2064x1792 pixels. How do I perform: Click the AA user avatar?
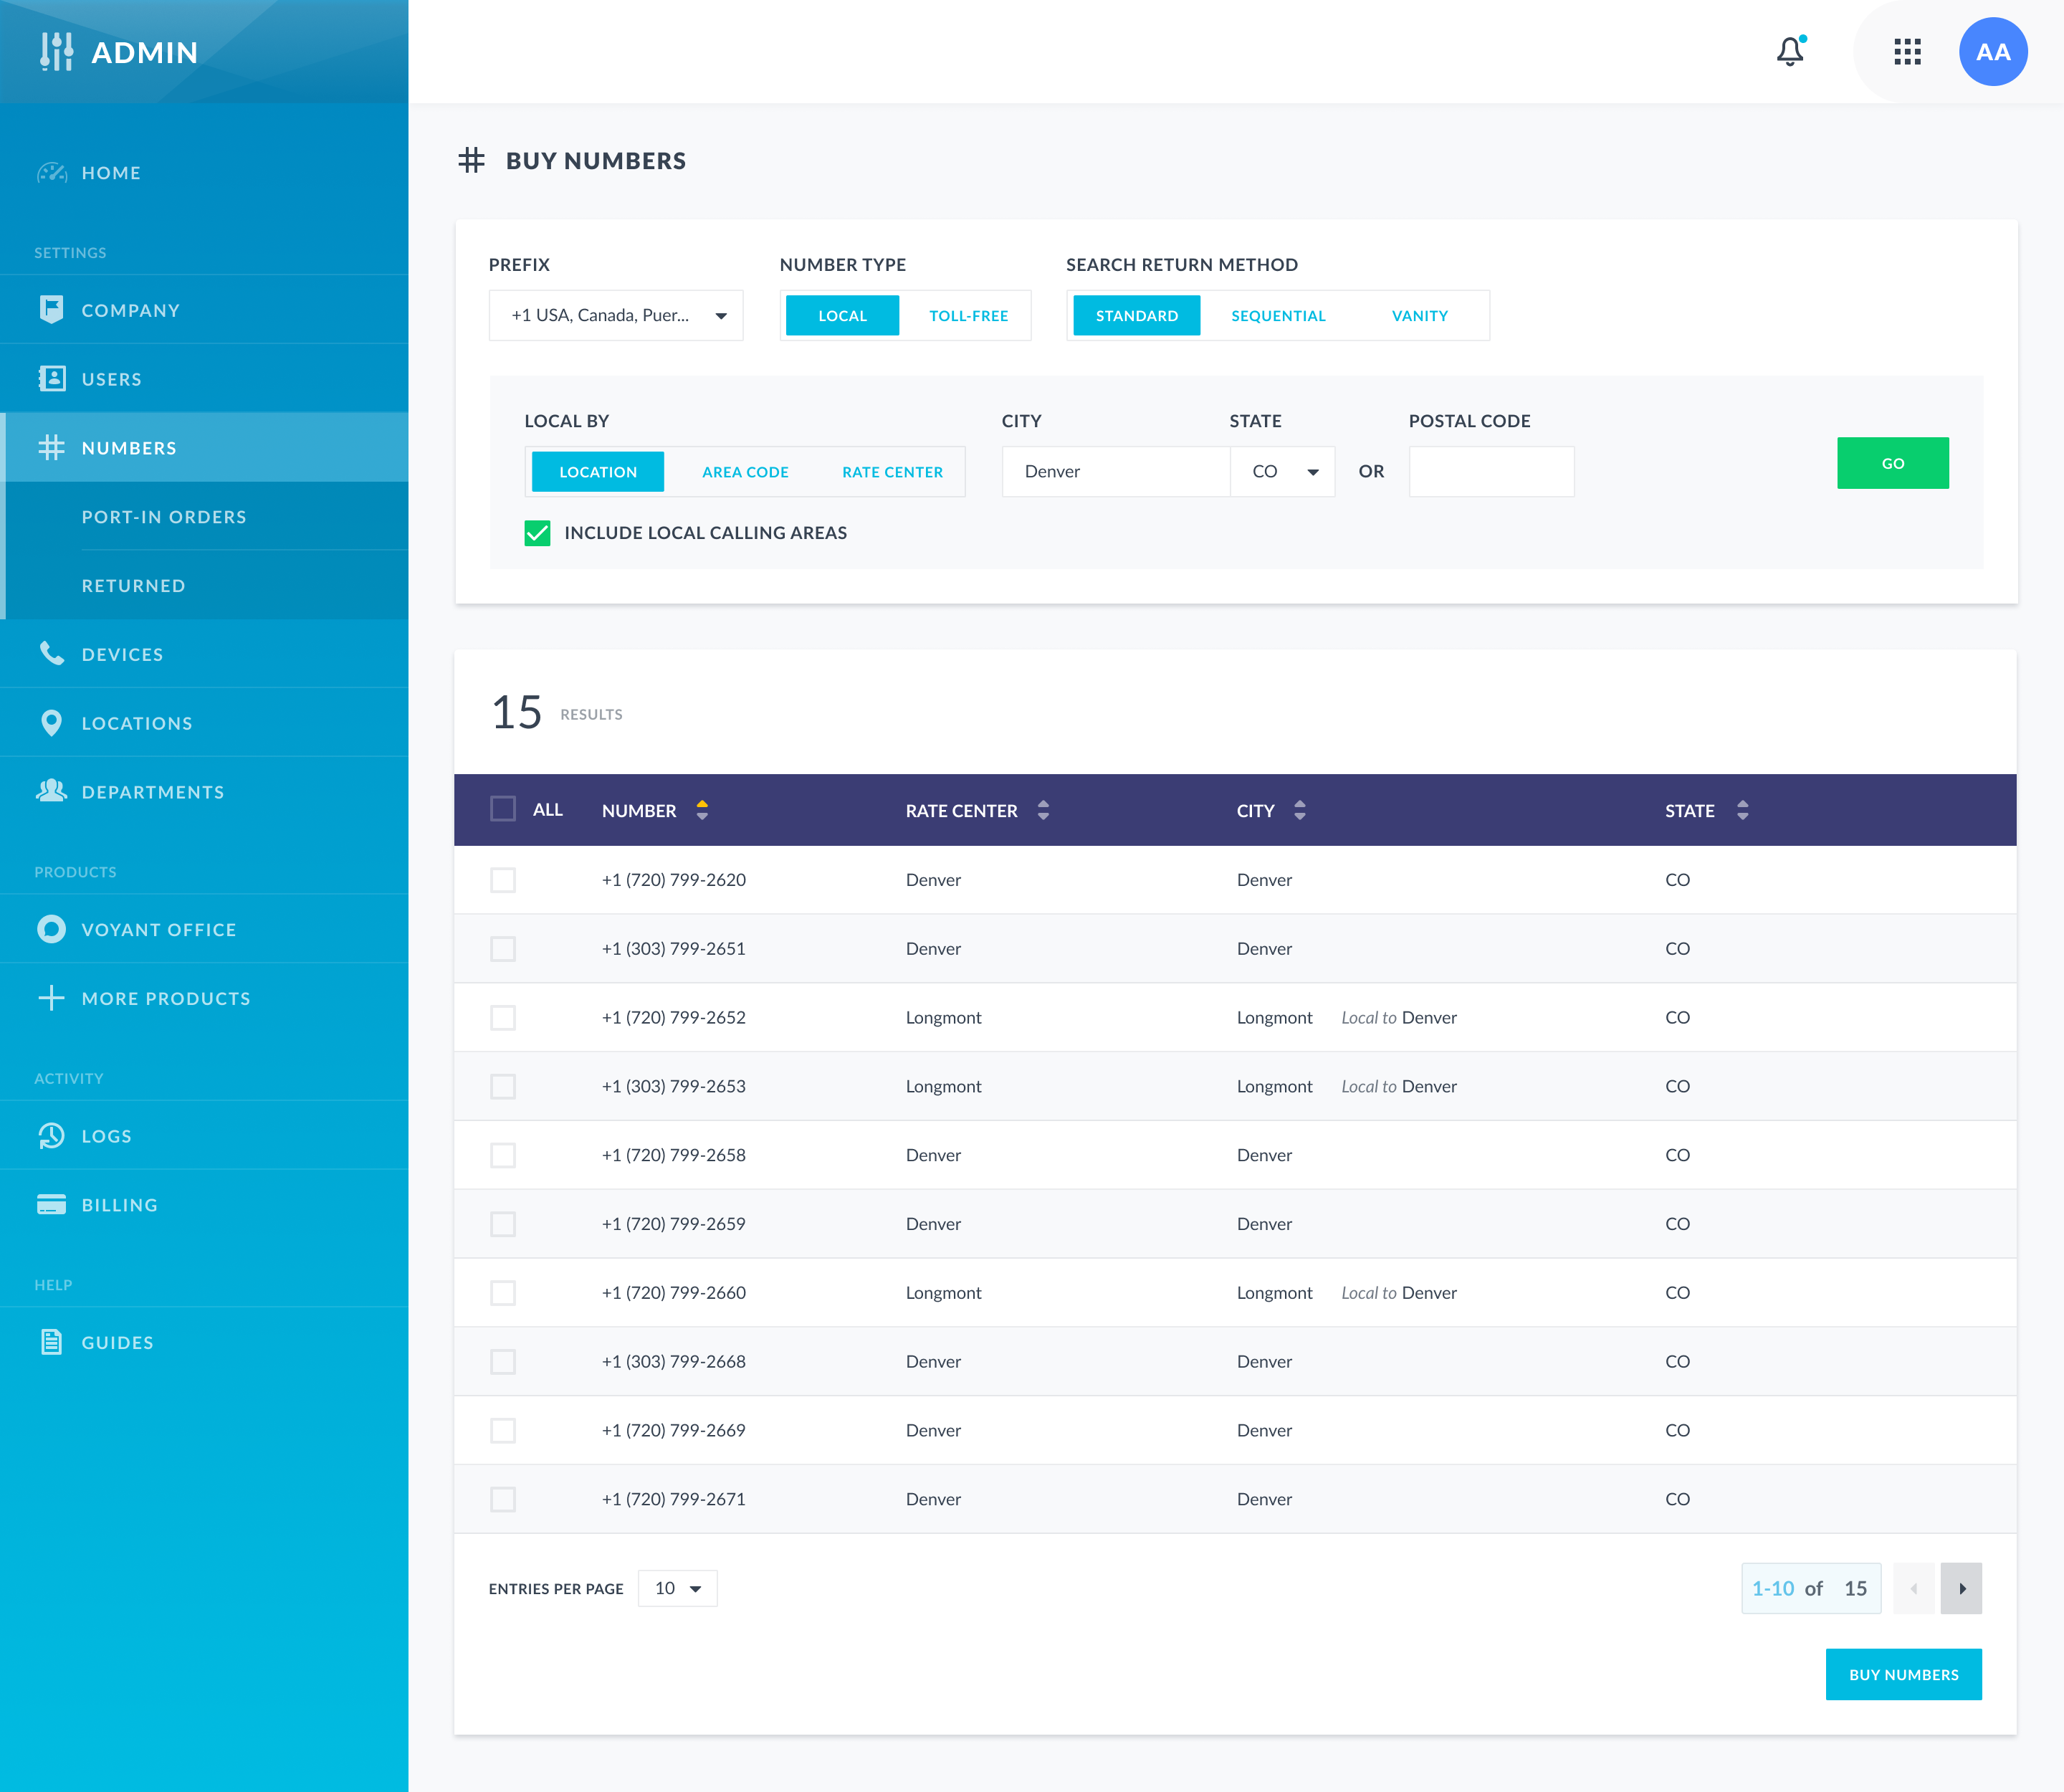coord(1992,52)
